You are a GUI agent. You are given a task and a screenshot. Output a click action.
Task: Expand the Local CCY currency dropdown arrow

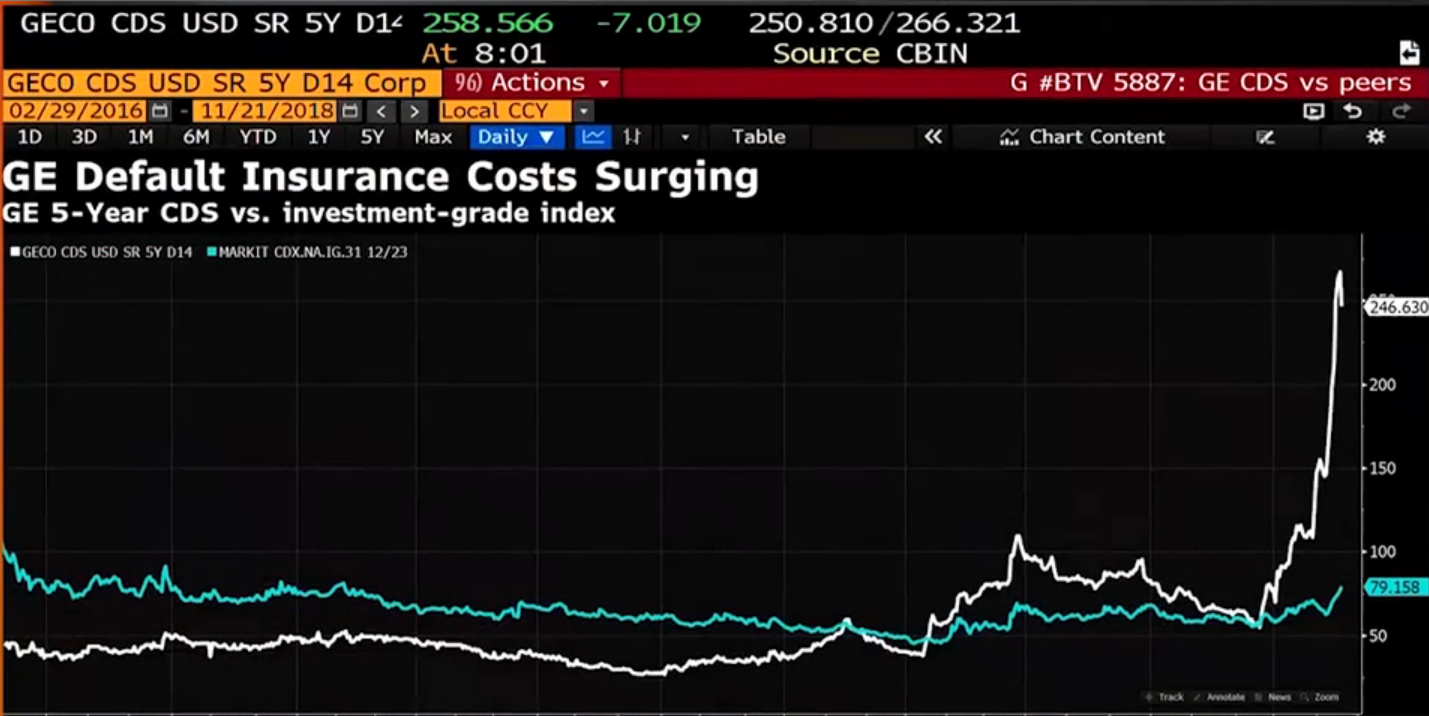point(584,111)
